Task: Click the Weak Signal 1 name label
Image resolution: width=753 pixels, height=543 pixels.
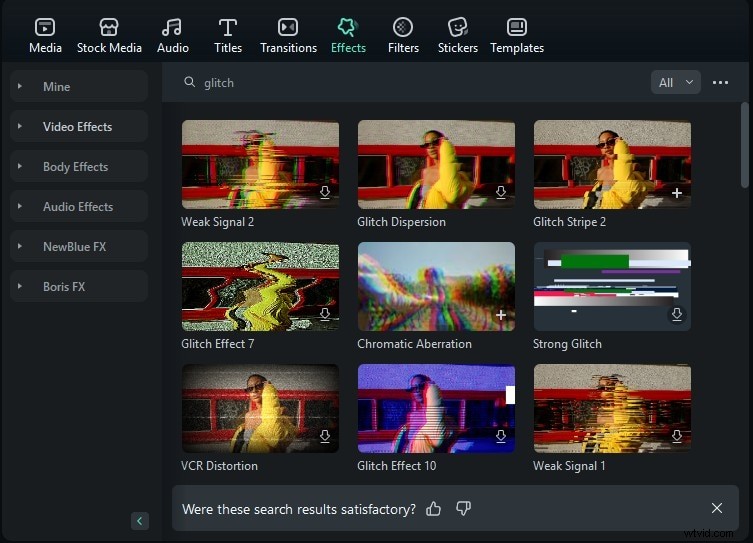Action: 569,466
